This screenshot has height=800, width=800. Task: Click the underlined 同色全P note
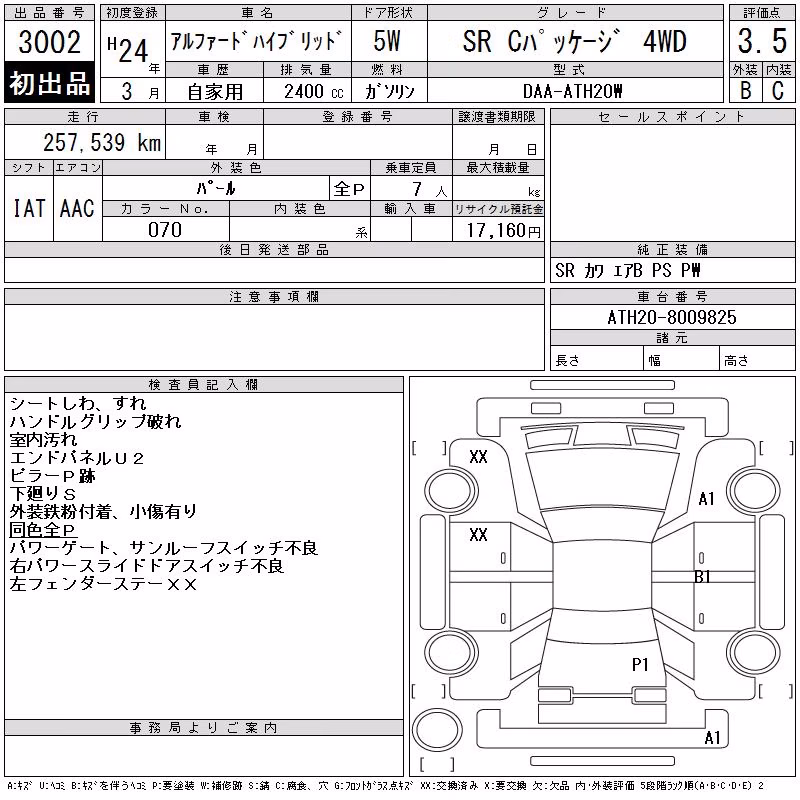point(43,530)
